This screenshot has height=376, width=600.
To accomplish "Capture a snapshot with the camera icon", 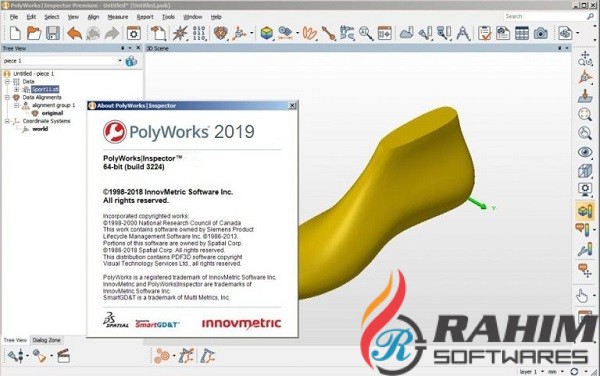I will pos(540,33).
